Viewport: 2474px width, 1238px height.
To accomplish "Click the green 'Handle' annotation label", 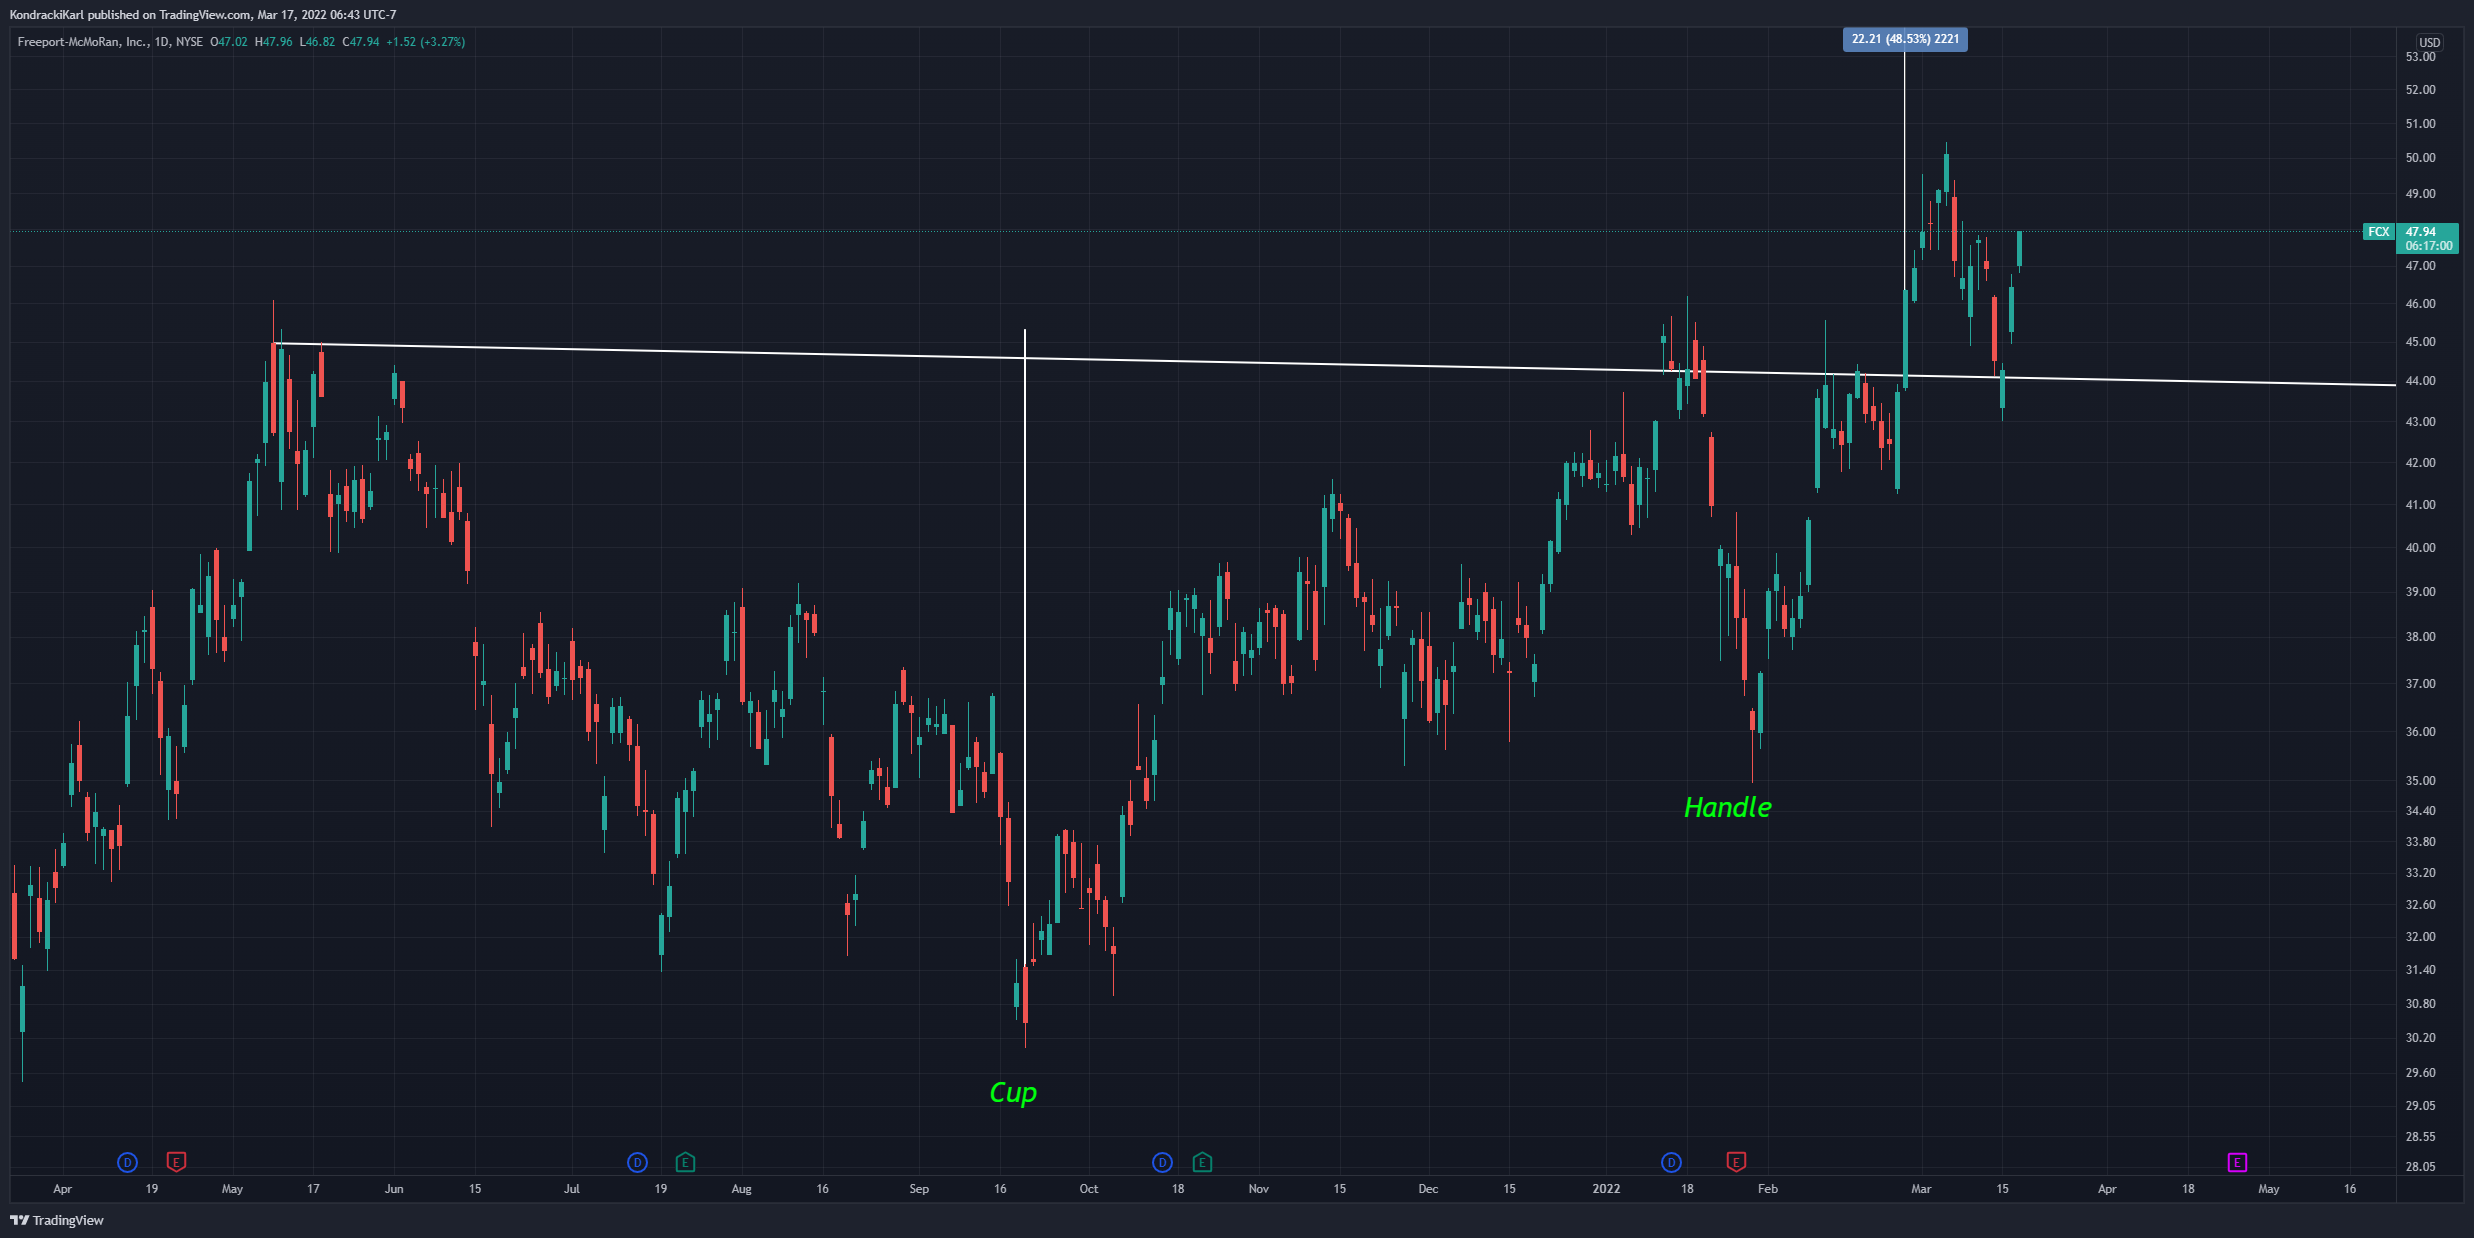I will (x=1727, y=807).
